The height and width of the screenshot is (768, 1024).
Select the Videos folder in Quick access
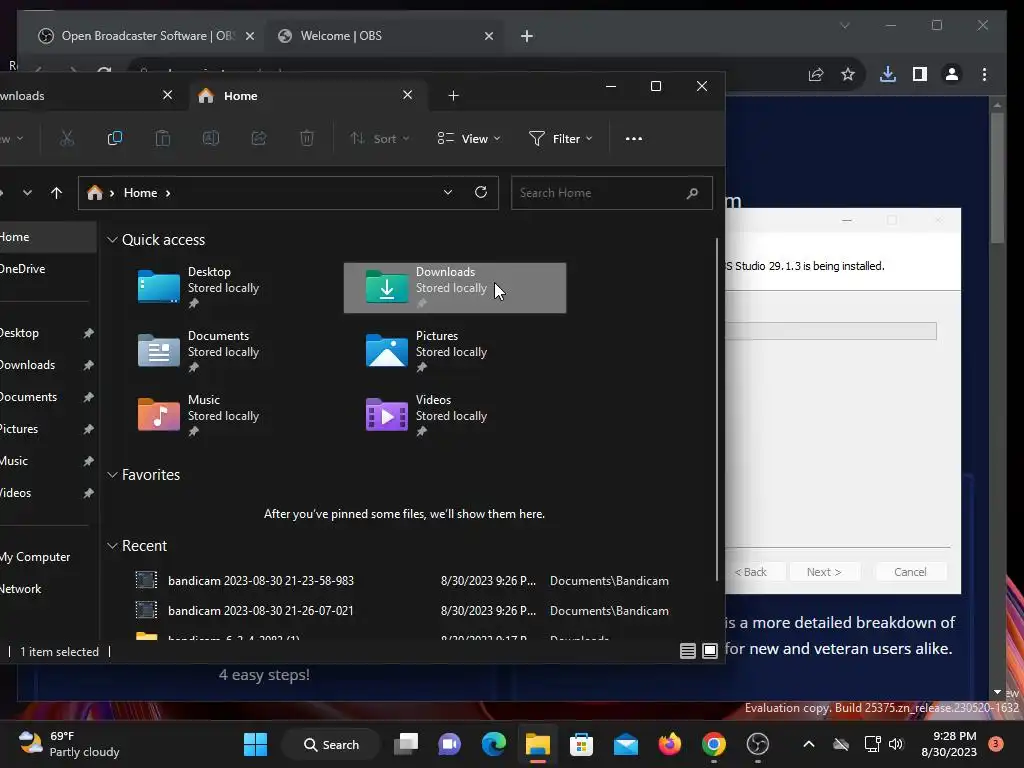tap(455, 415)
